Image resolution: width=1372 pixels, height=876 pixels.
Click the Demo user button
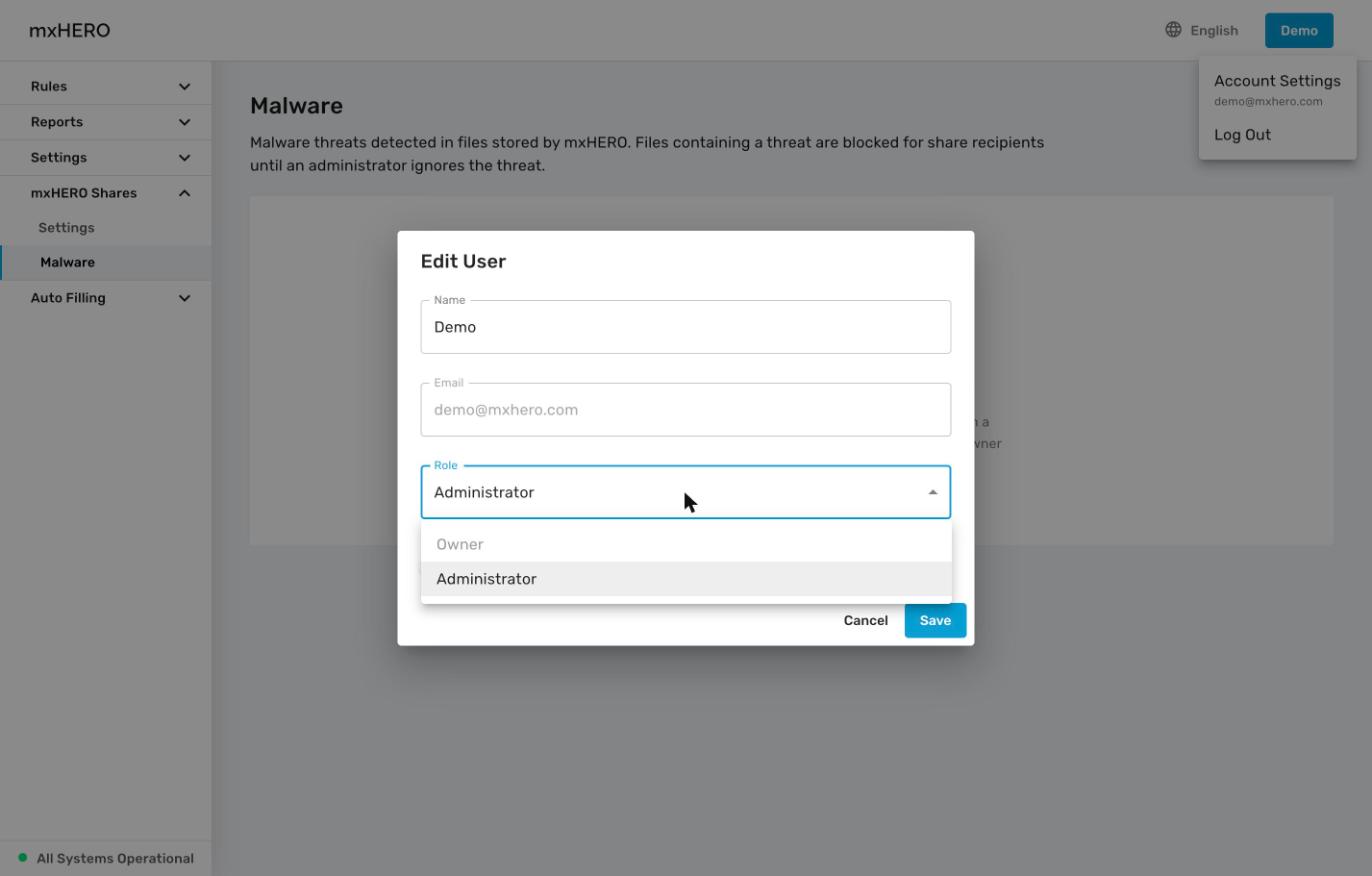tap(1299, 30)
